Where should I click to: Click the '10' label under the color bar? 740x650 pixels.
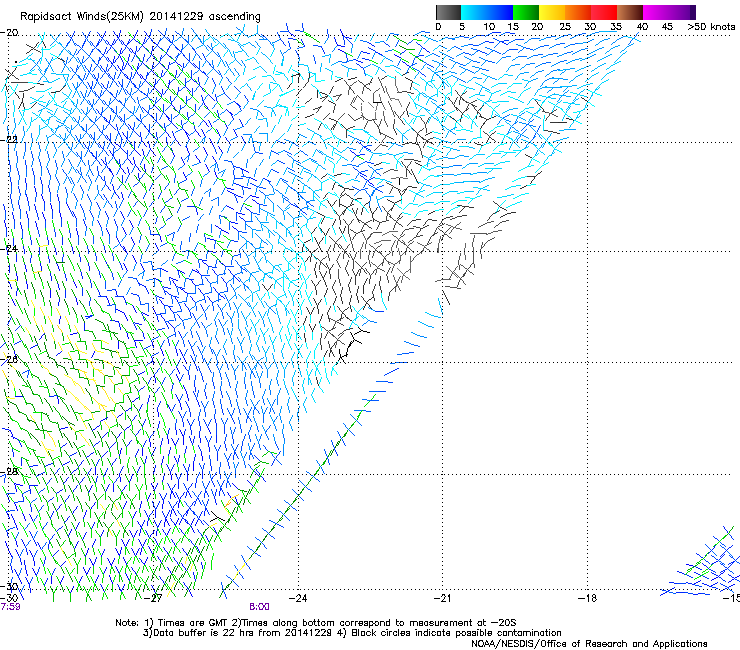(489, 26)
